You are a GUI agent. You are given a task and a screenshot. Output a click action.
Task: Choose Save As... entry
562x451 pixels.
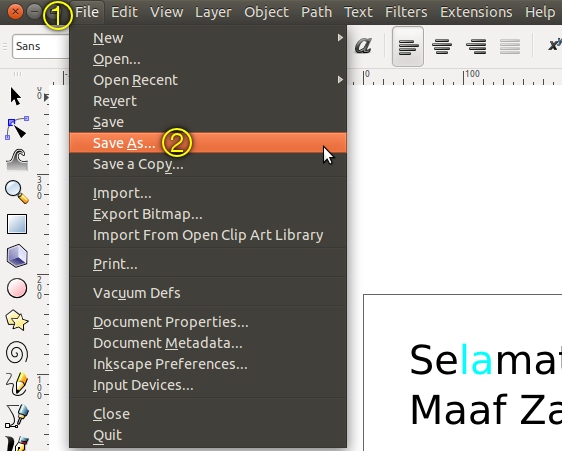click(x=208, y=143)
